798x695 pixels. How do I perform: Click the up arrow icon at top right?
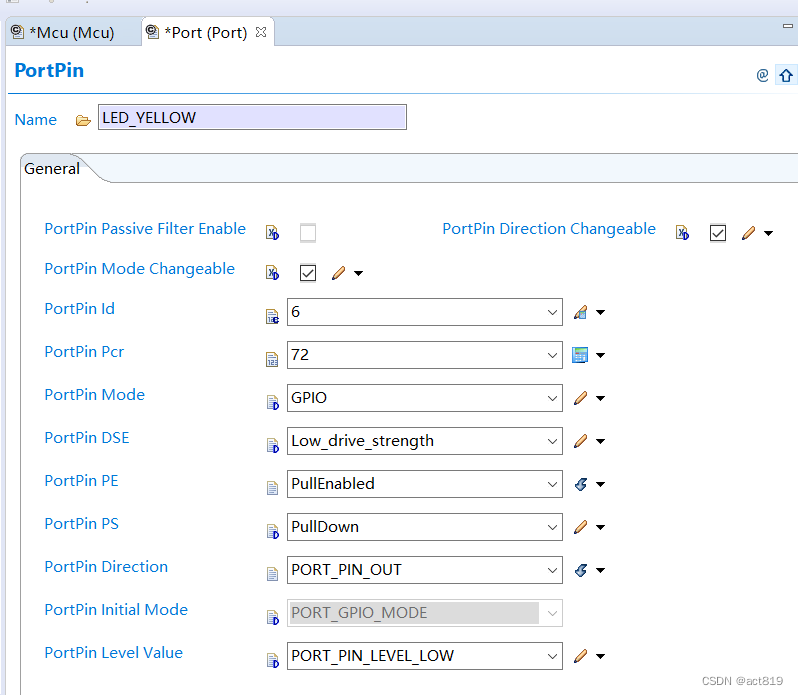(785, 75)
